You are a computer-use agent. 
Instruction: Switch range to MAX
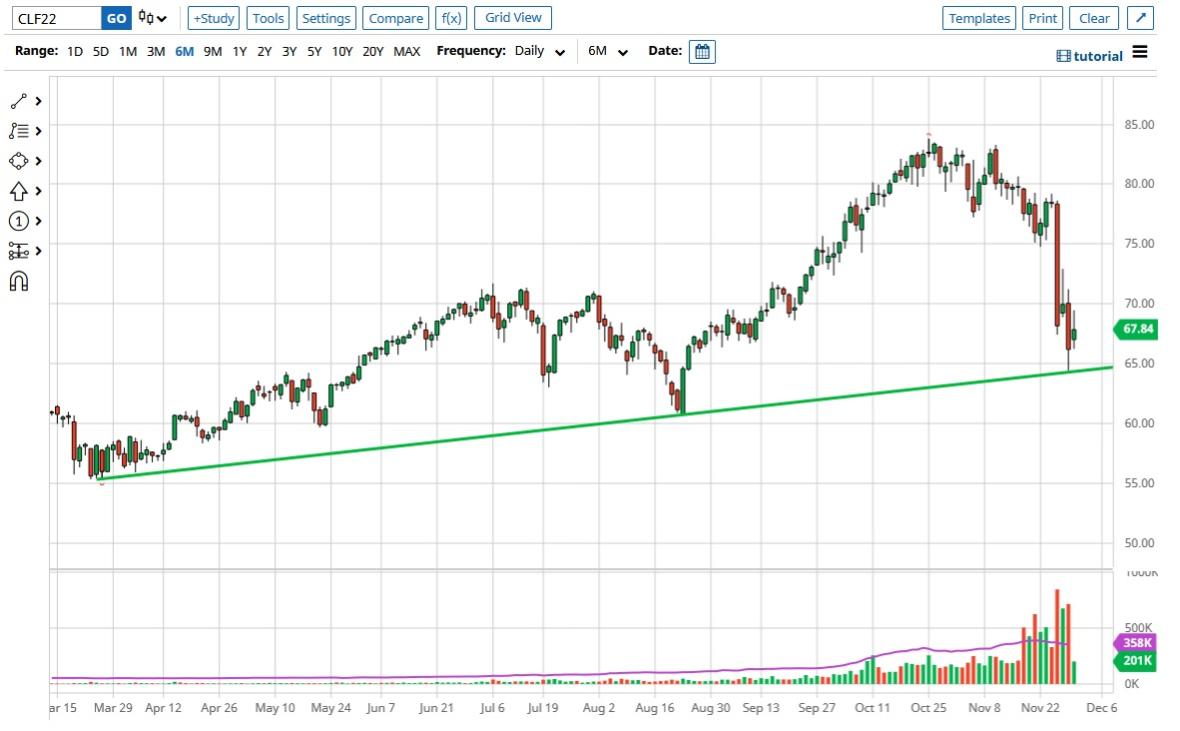coord(407,51)
